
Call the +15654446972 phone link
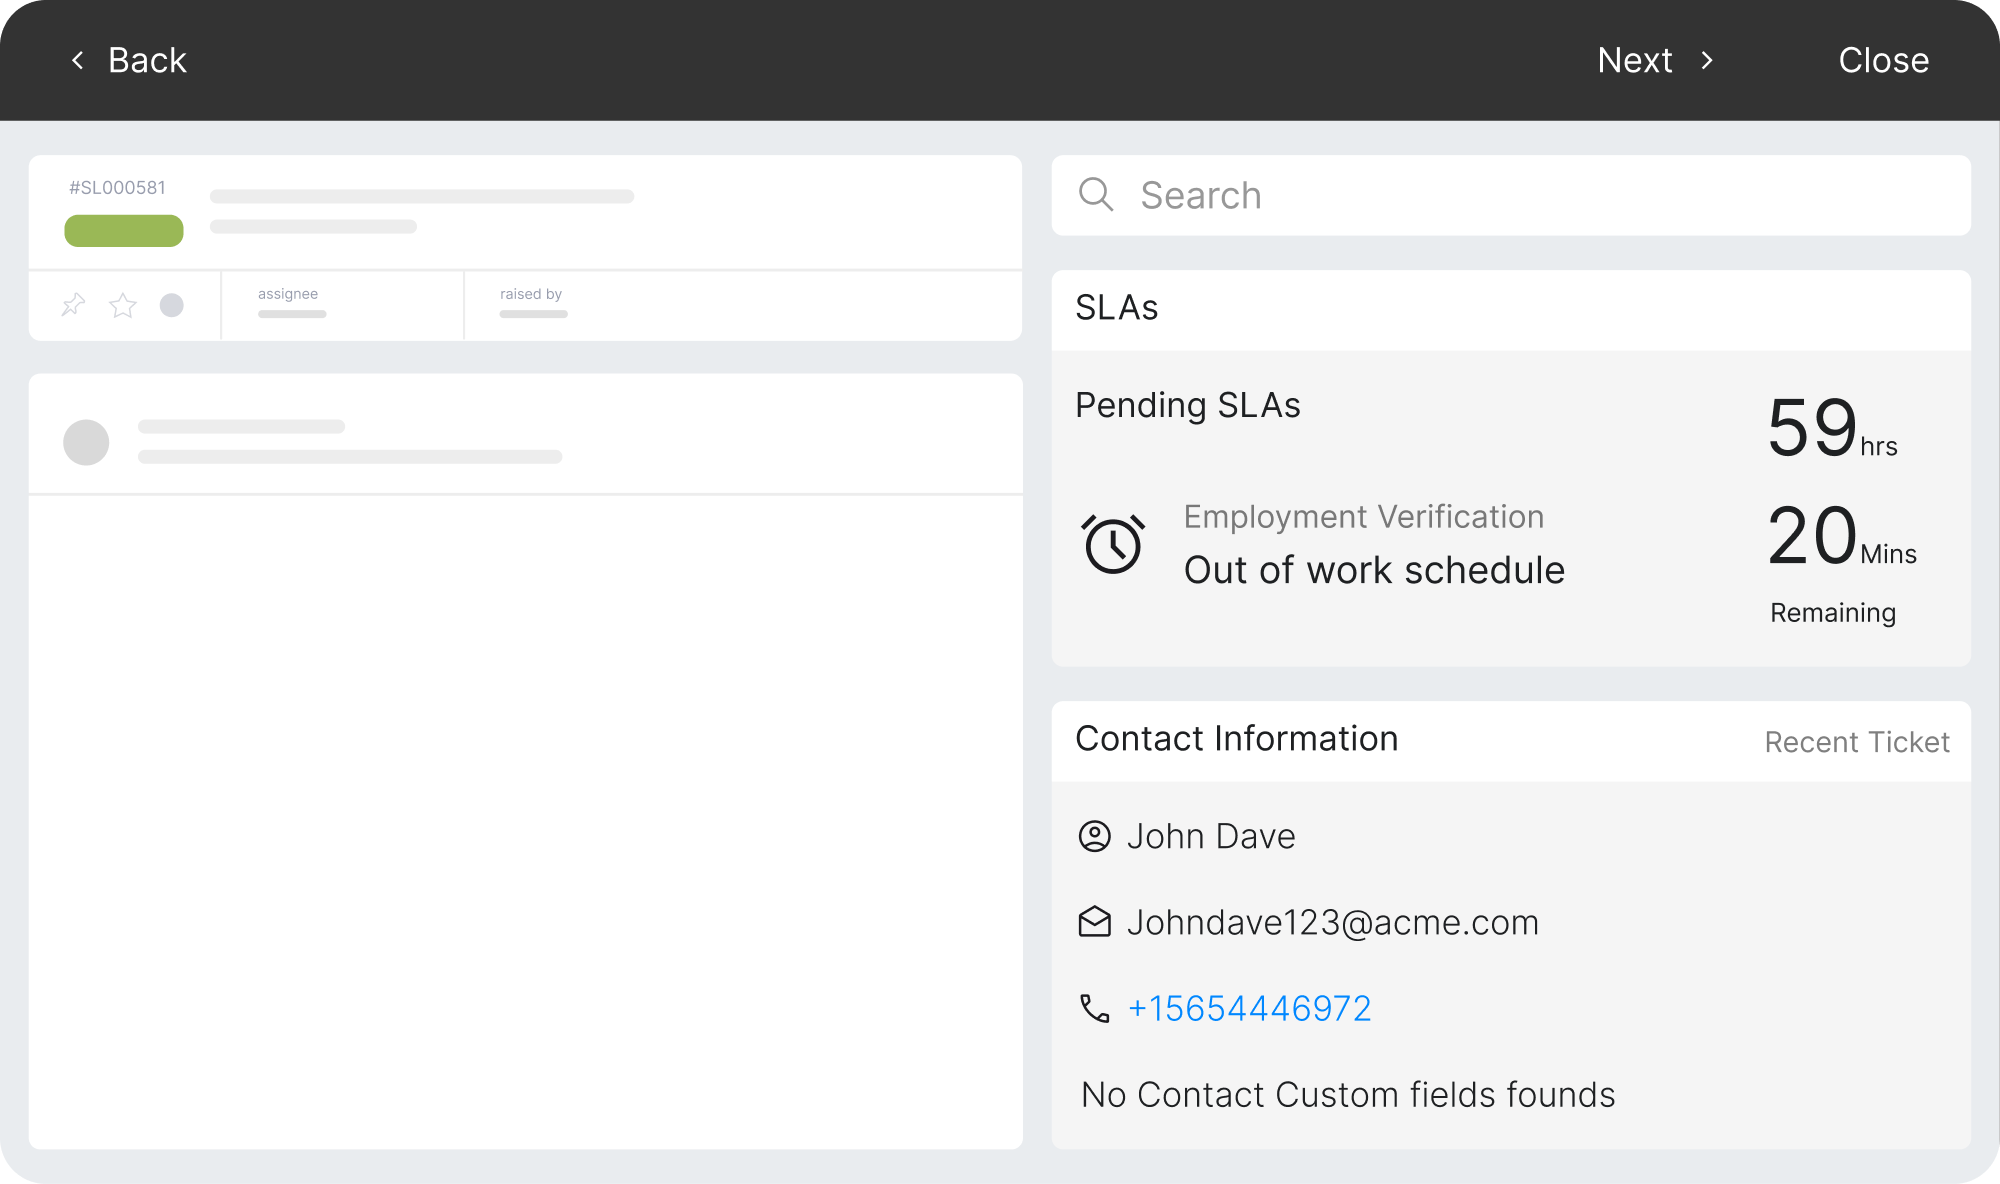click(x=1250, y=1008)
